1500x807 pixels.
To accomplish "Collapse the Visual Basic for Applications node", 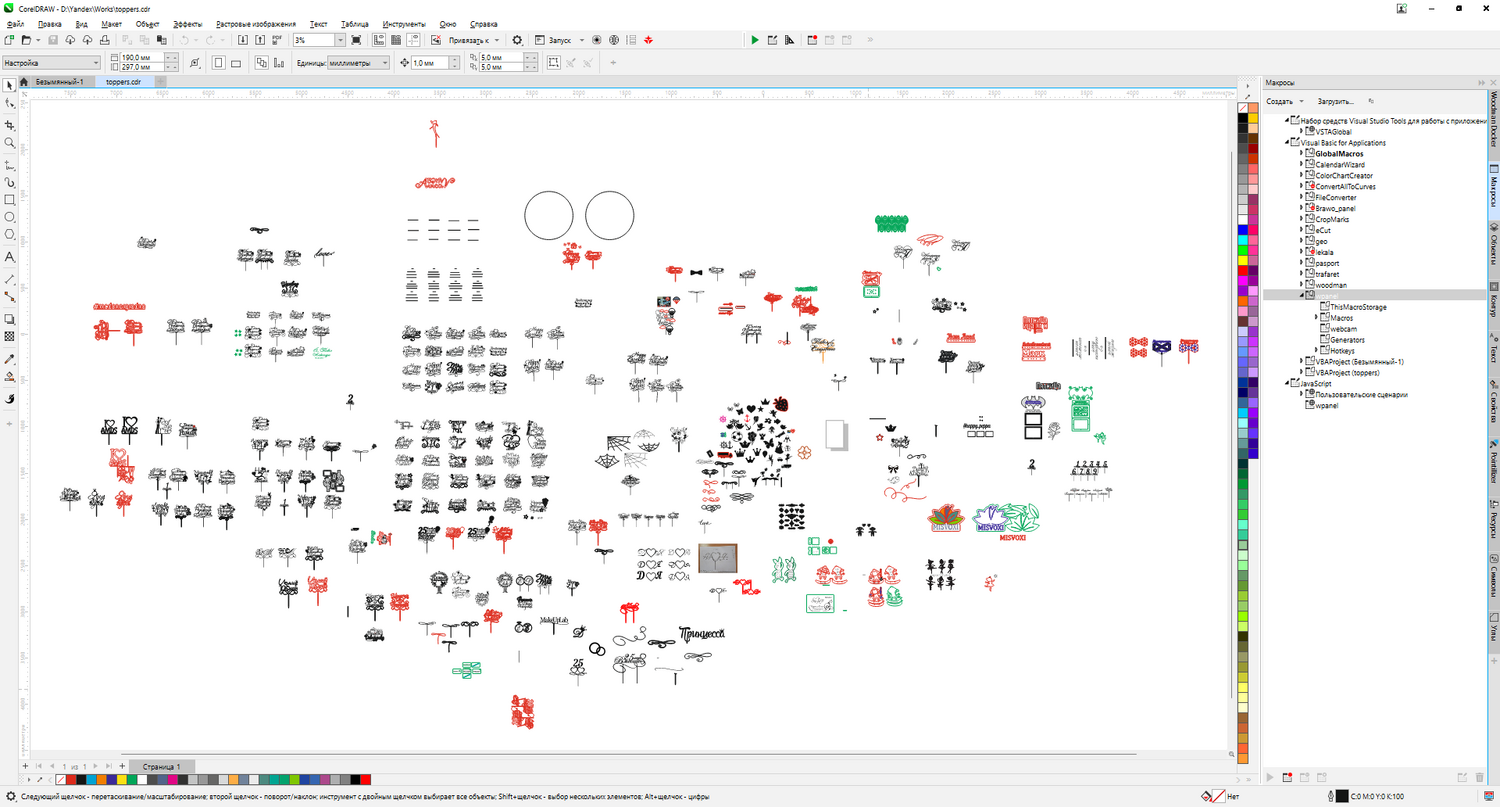I will tap(1285, 143).
